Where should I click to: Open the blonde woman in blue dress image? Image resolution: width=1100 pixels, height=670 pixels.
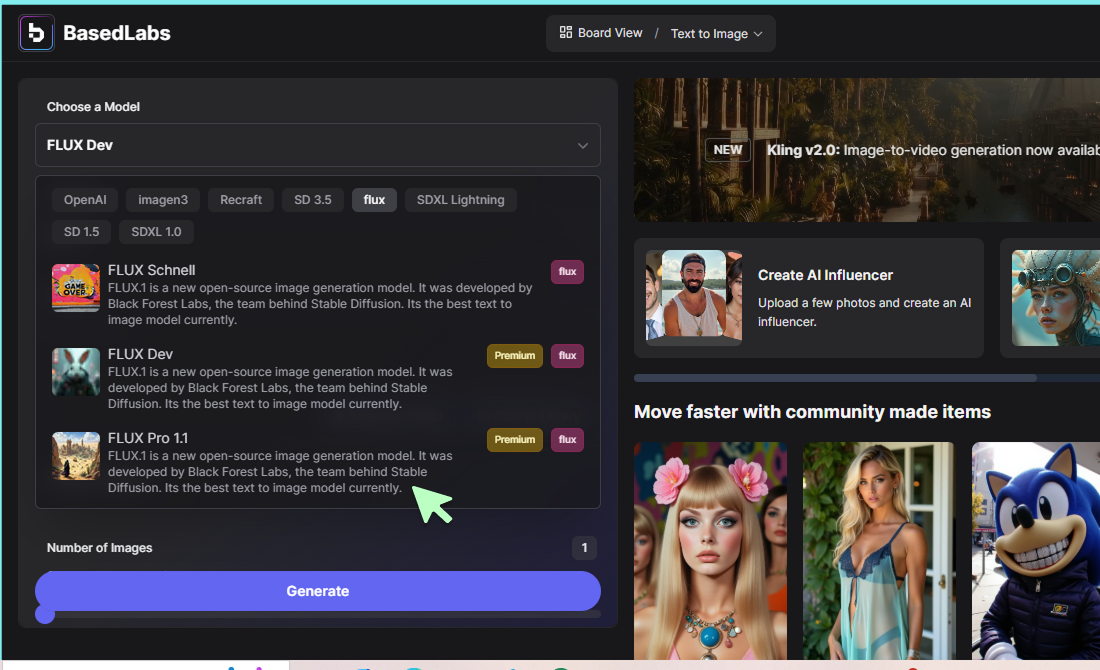878,551
